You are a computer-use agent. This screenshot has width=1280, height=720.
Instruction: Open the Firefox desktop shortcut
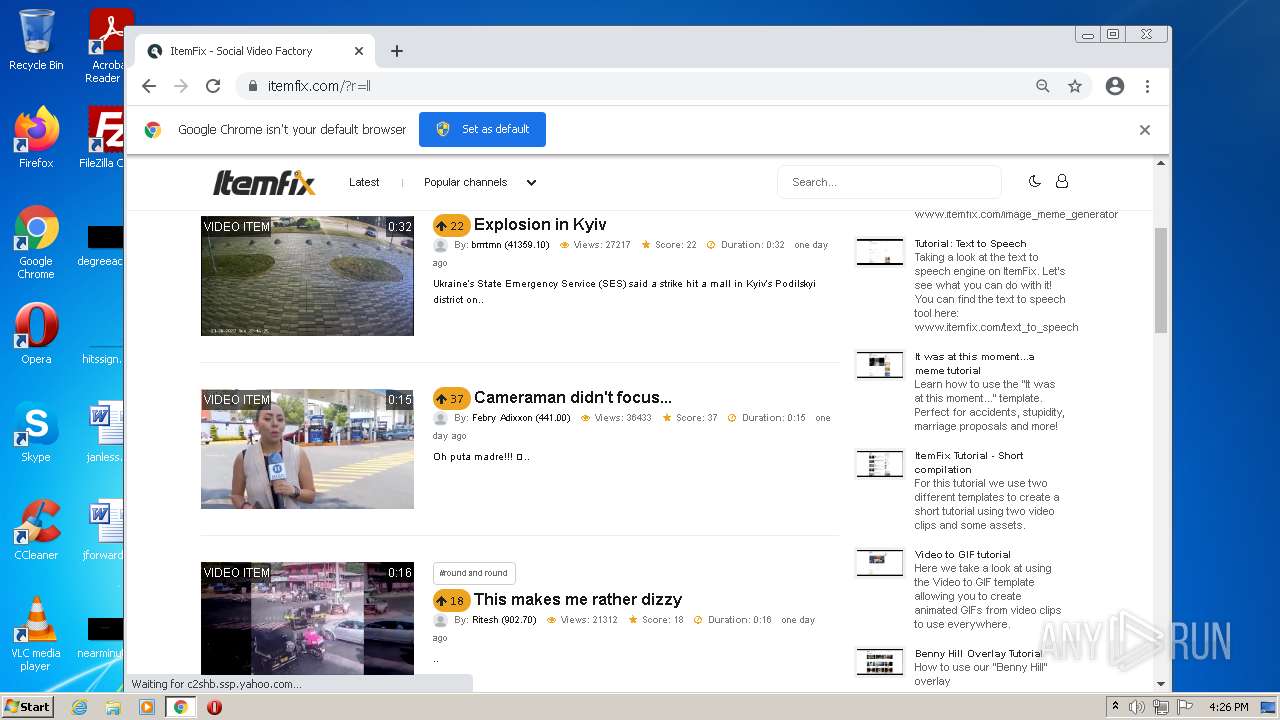tap(36, 138)
